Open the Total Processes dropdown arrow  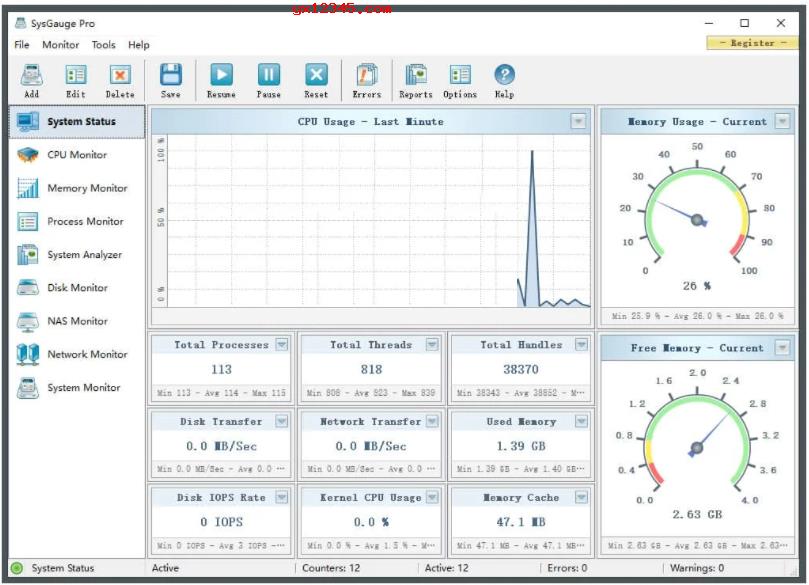point(282,345)
